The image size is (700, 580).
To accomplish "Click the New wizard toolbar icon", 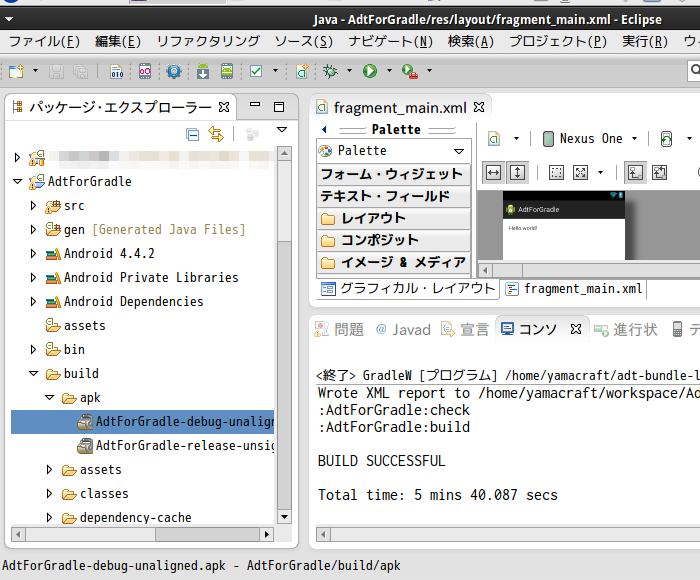I will [17, 71].
